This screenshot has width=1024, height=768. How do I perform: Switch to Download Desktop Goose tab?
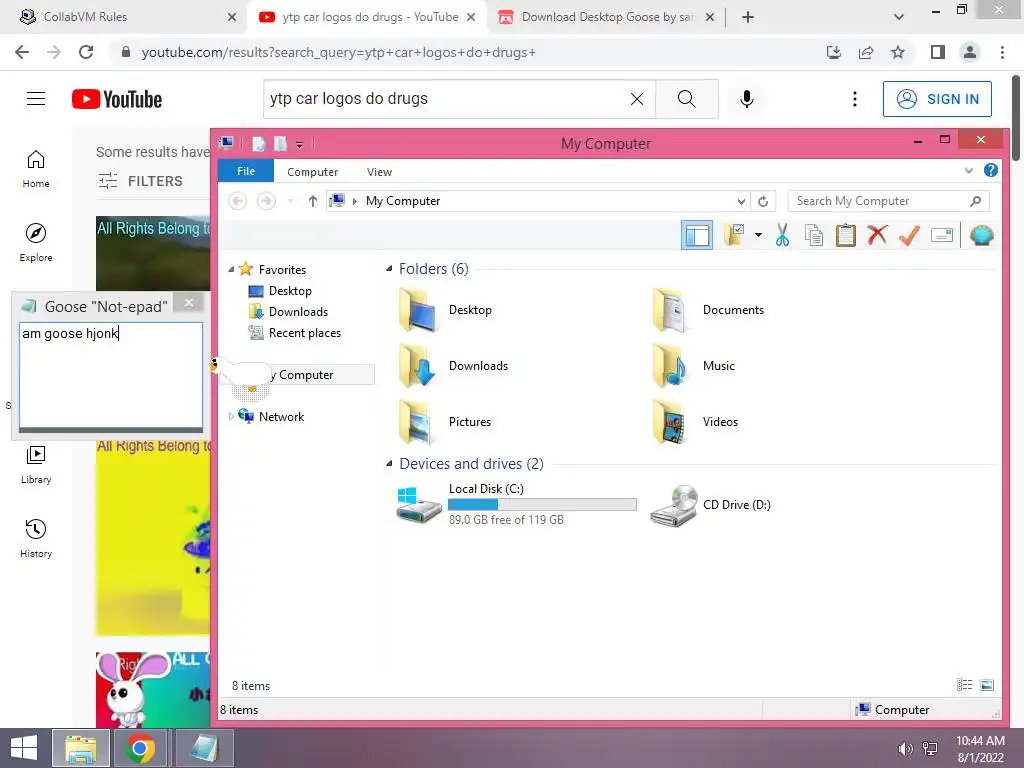pyautogui.click(x=607, y=17)
